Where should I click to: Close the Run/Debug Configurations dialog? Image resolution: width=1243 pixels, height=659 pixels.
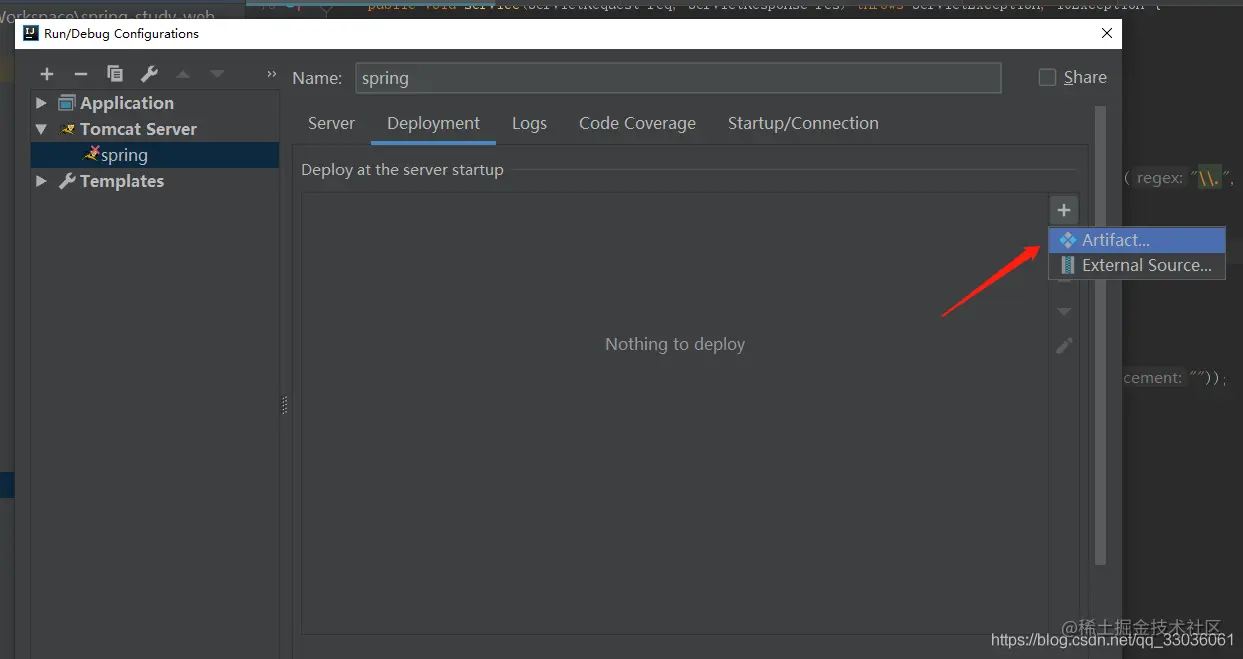[1107, 33]
